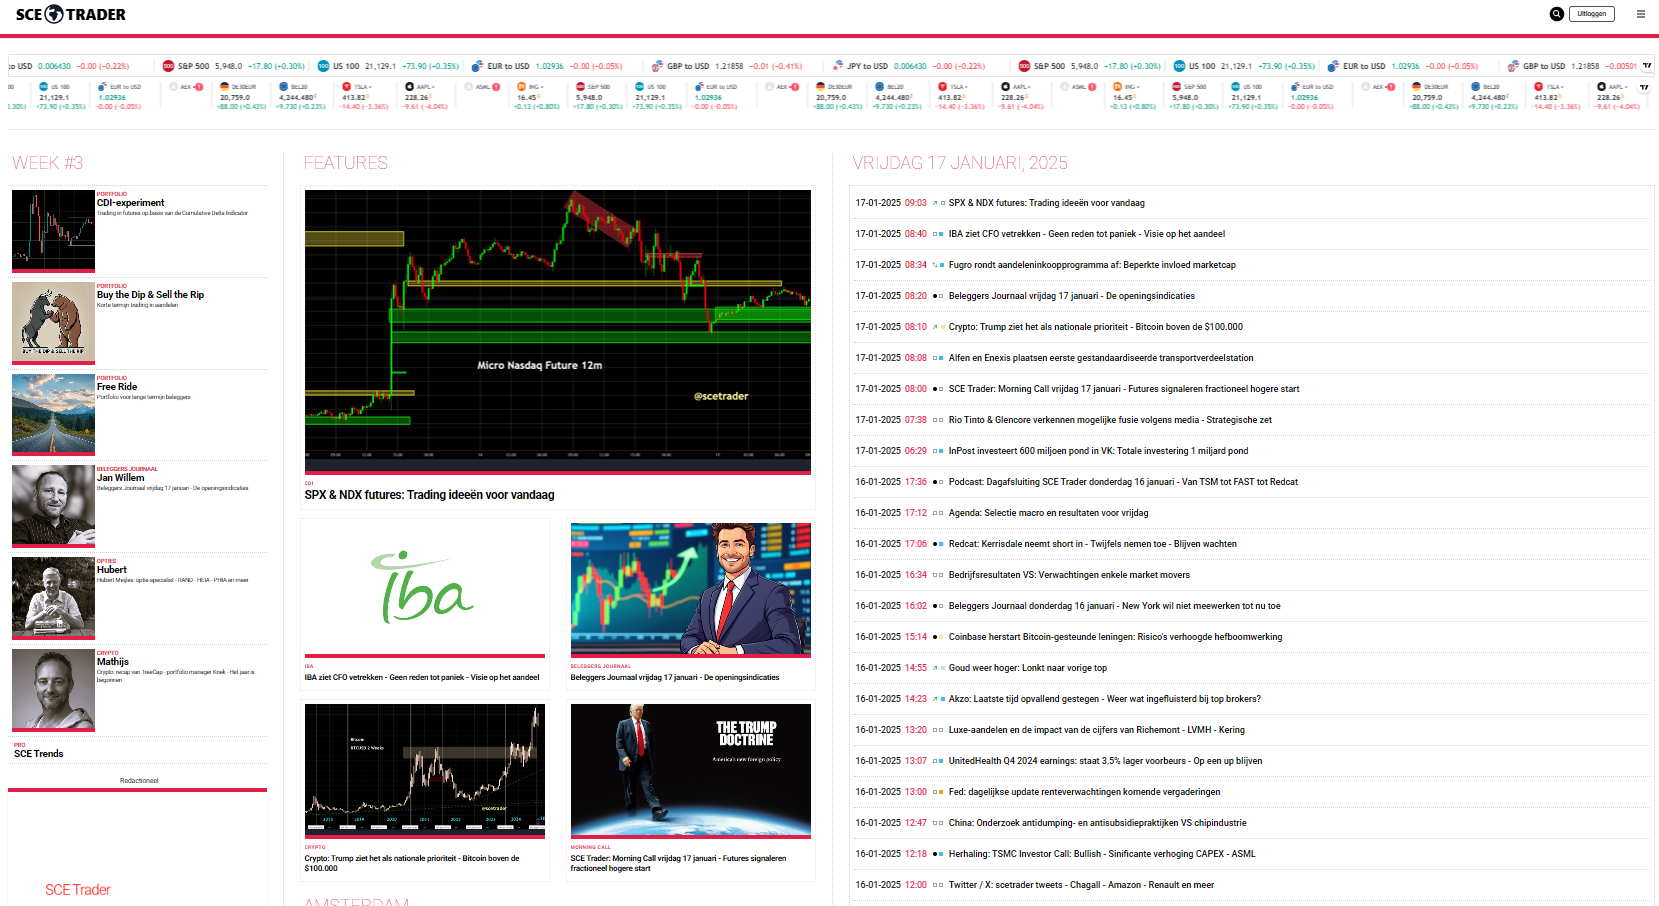Open the cartoon trader feature image

click(691, 589)
